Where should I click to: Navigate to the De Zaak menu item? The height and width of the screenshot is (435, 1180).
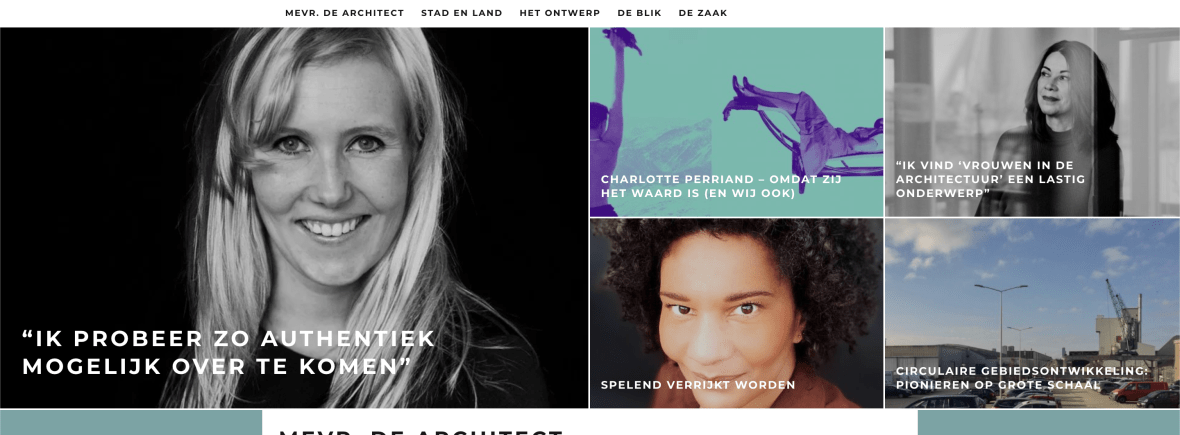click(x=703, y=13)
